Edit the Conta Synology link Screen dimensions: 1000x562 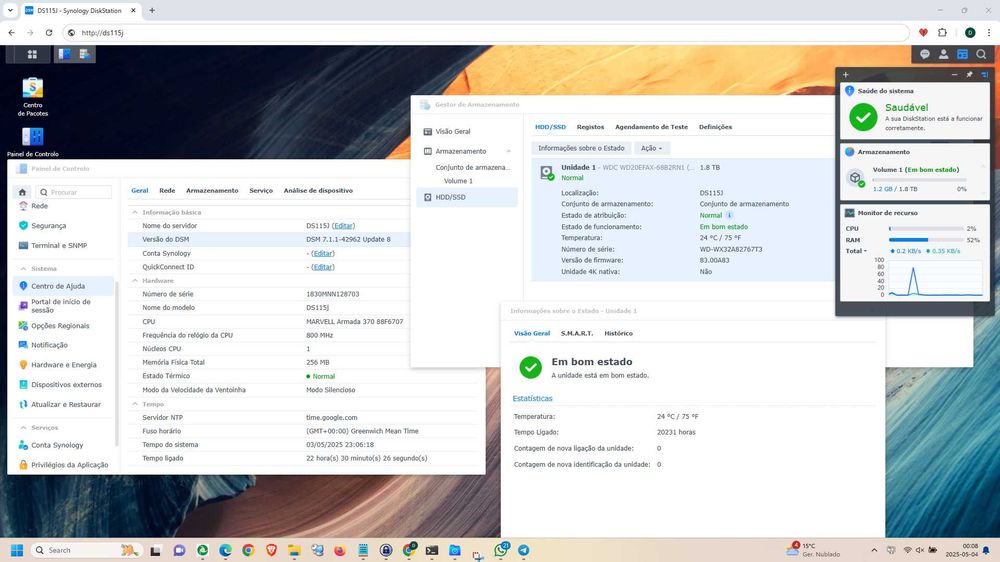tap(323, 254)
